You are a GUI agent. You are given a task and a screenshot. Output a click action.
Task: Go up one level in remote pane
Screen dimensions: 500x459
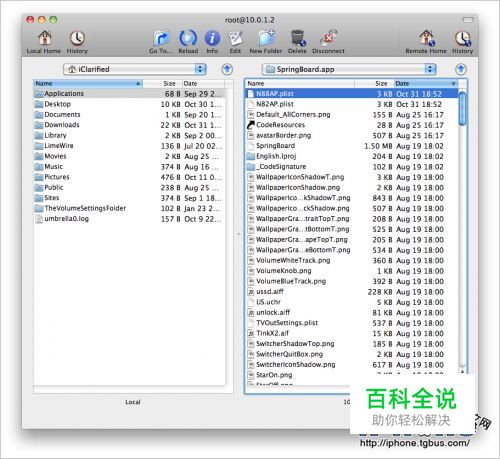461,69
